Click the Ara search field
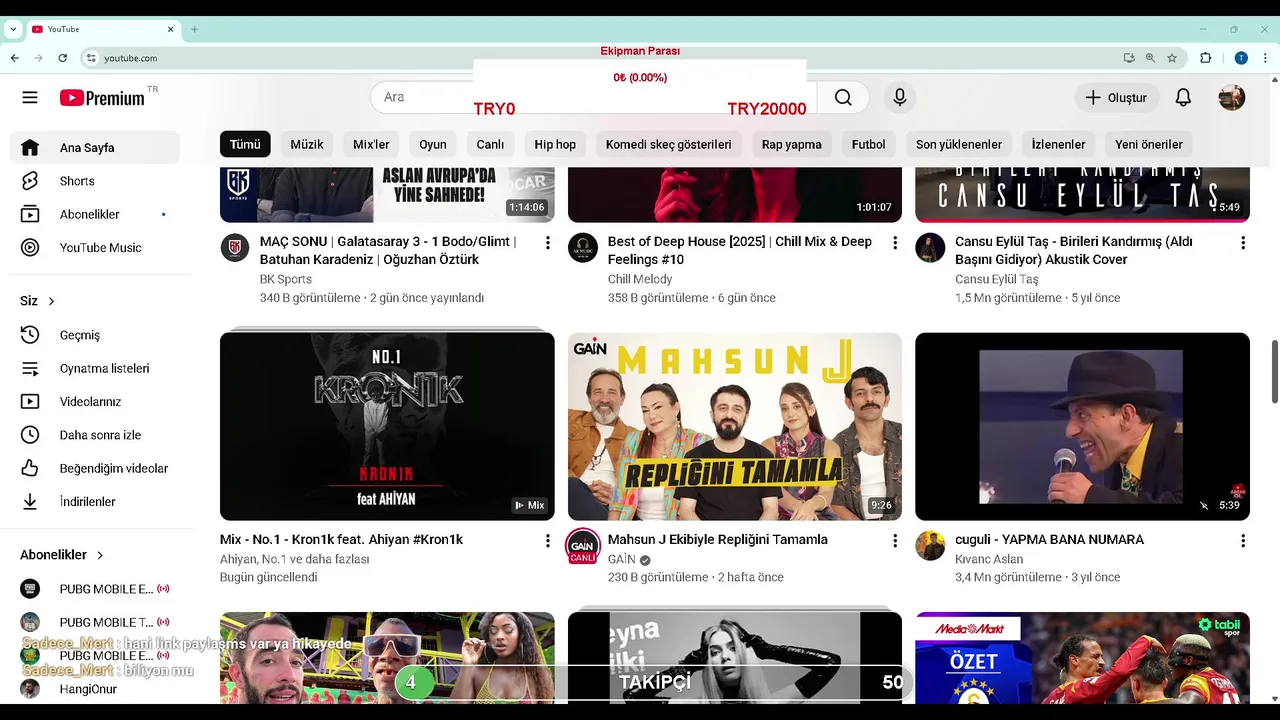The image size is (1280, 720). (x=593, y=97)
